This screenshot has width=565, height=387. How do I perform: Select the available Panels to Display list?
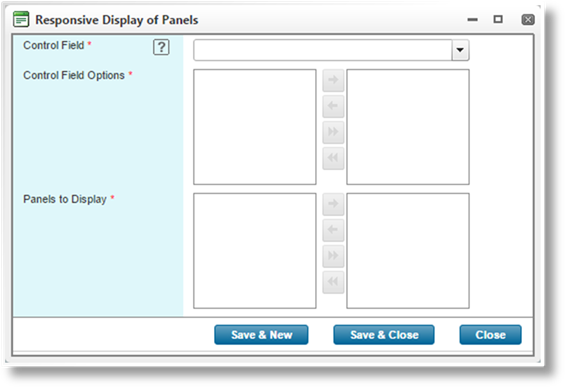click(x=255, y=251)
